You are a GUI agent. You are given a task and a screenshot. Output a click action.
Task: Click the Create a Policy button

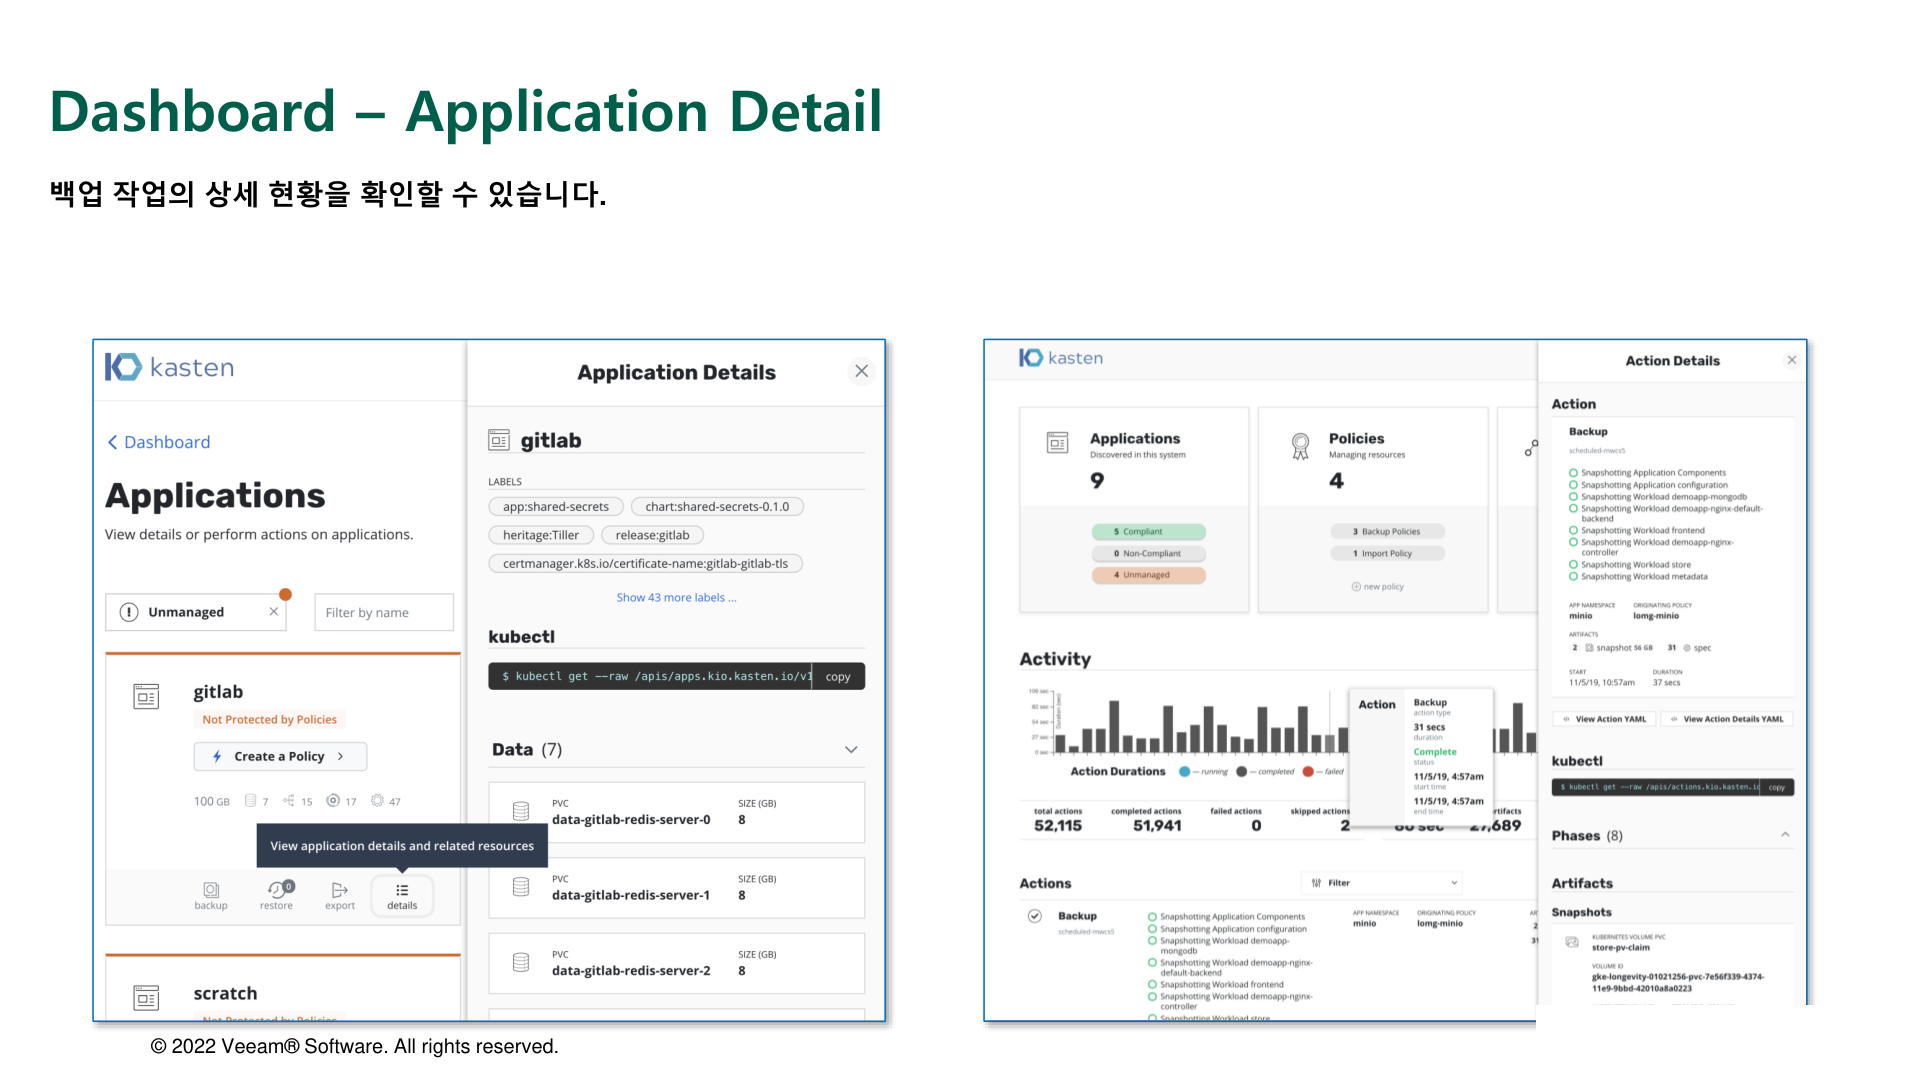click(280, 757)
